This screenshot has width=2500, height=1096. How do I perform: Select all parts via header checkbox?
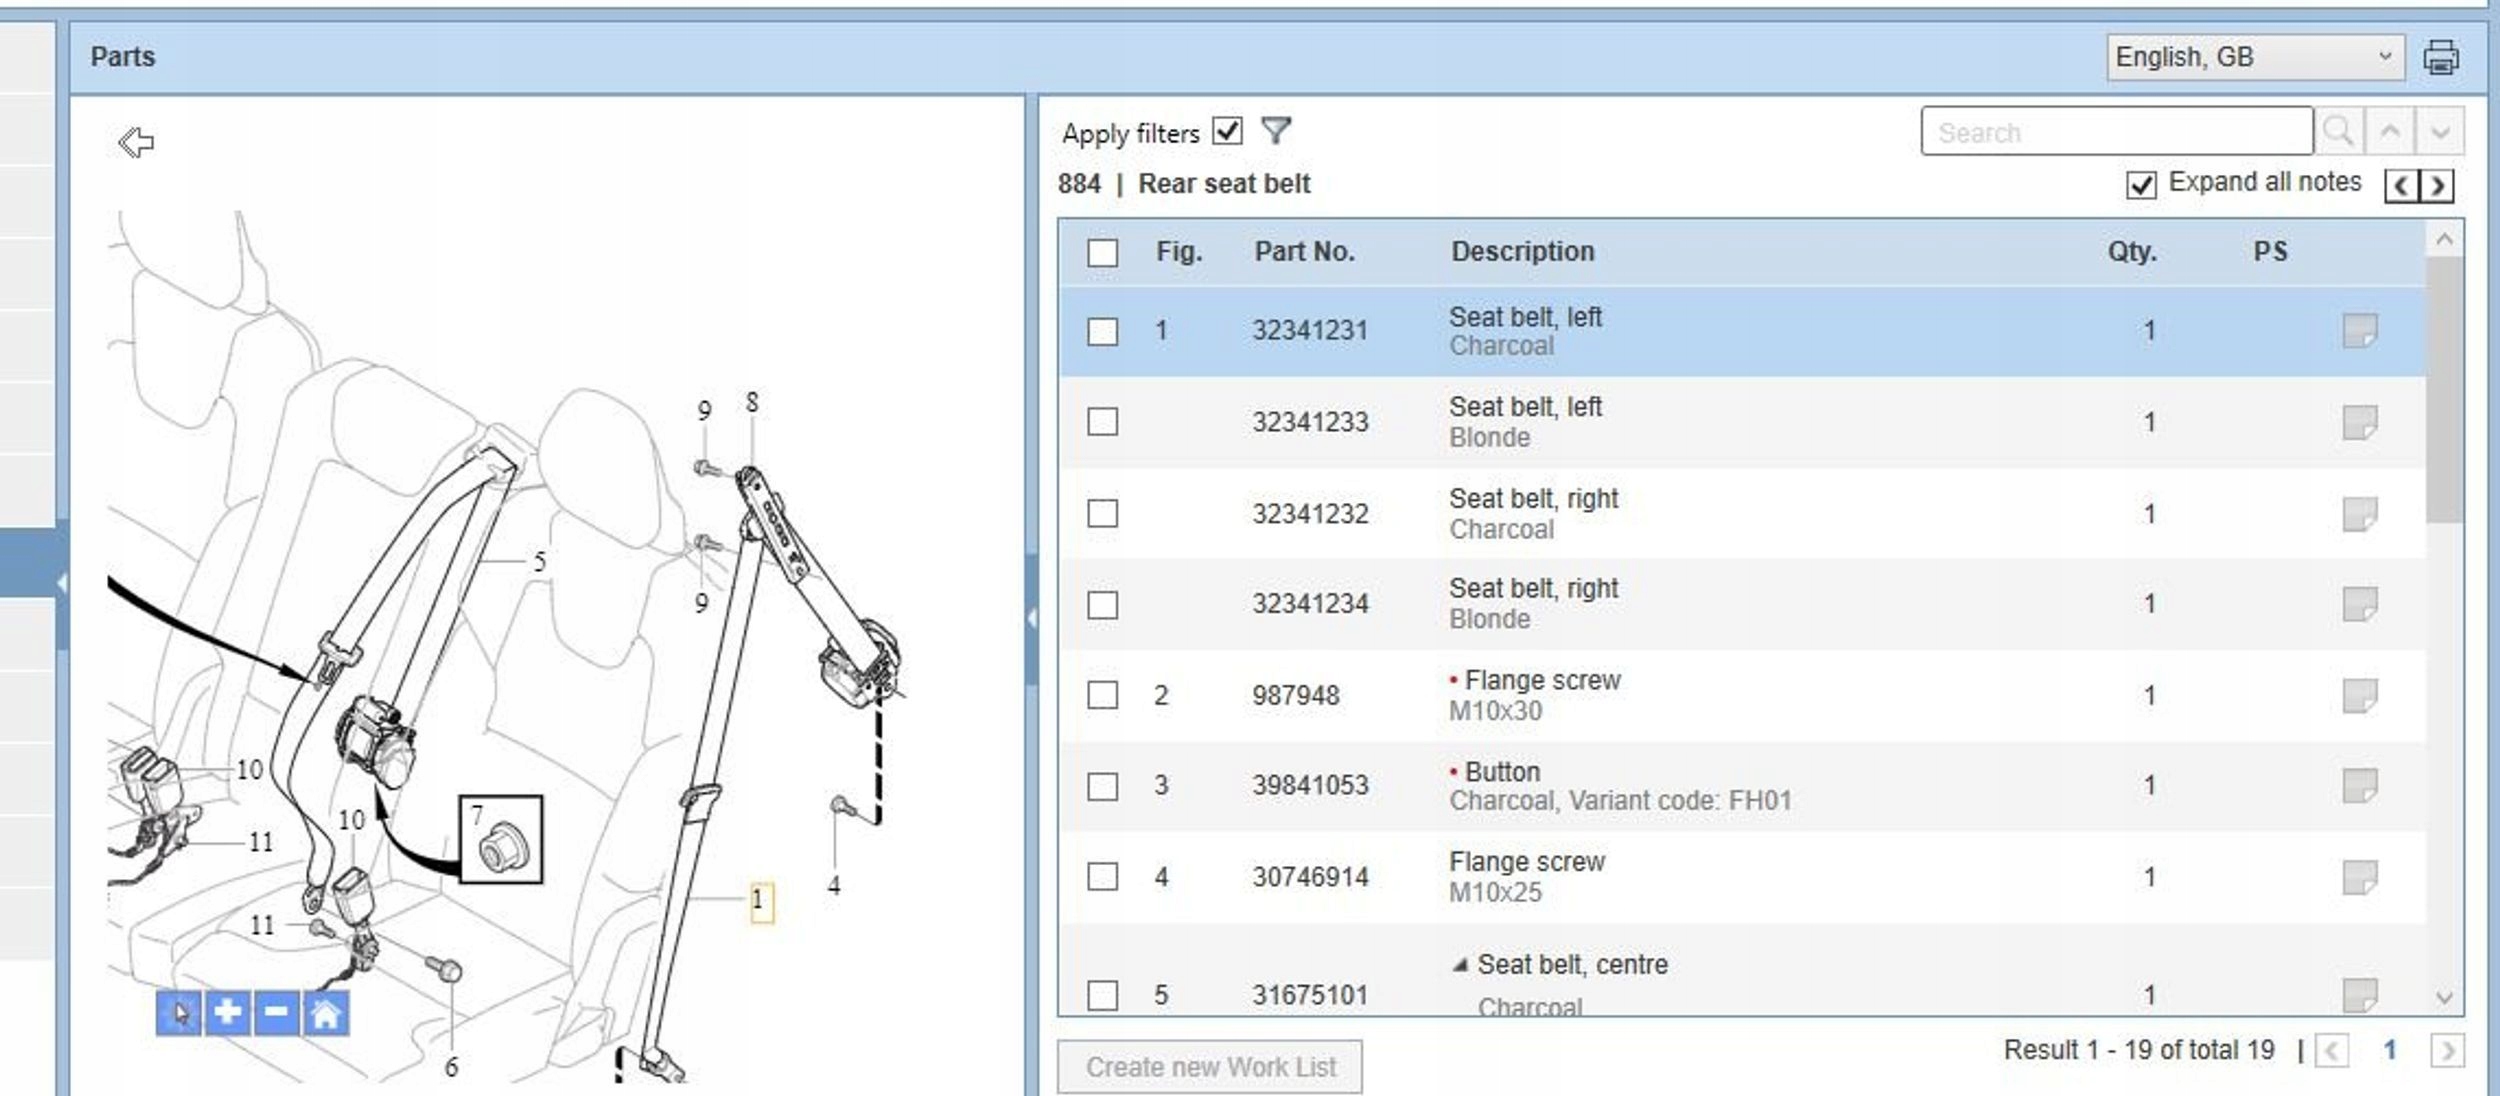[x=1102, y=252]
